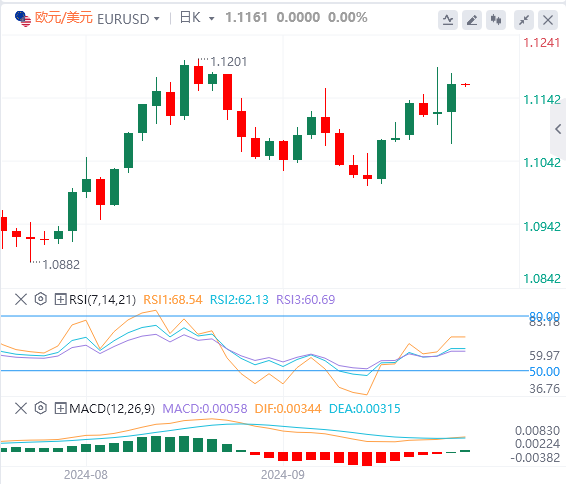Remove the MACD indicator with X
Screen dimensions: 566x484
(21, 409)
